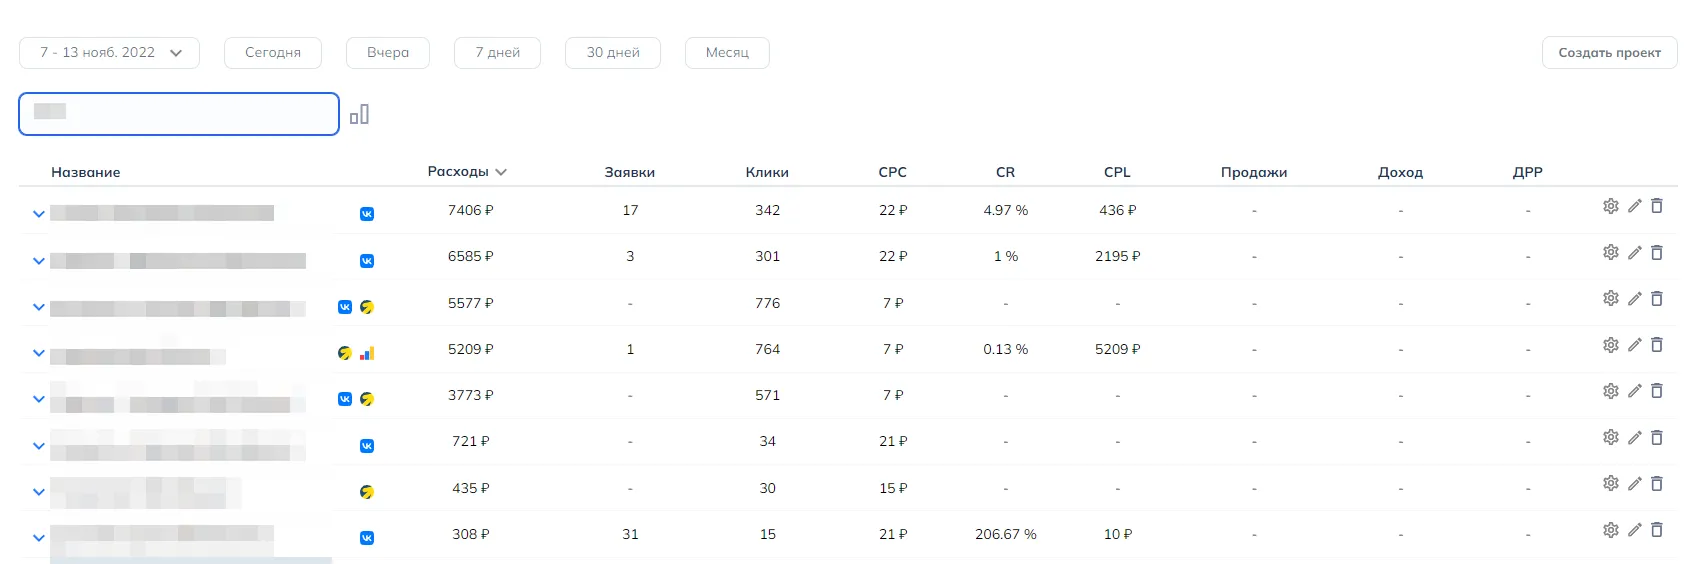Screen dimensions: 1703x564
Task: Select the Сегодня period filter
Action: pos(273,53)
